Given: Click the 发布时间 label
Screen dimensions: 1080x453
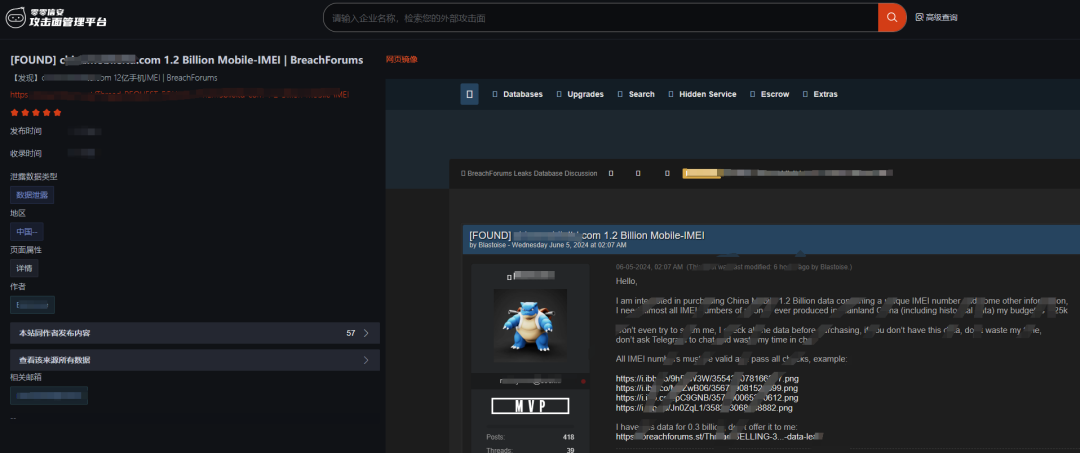Looking at the screenshot, I should pyautogui.click(x=25, y=131).
